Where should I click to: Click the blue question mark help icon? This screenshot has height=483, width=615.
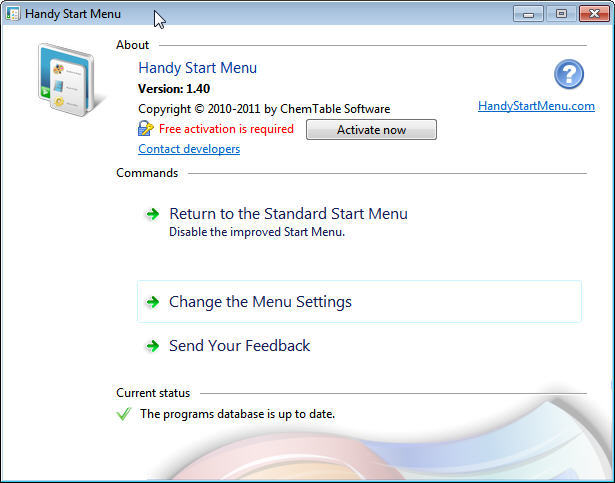click(569, 74)
